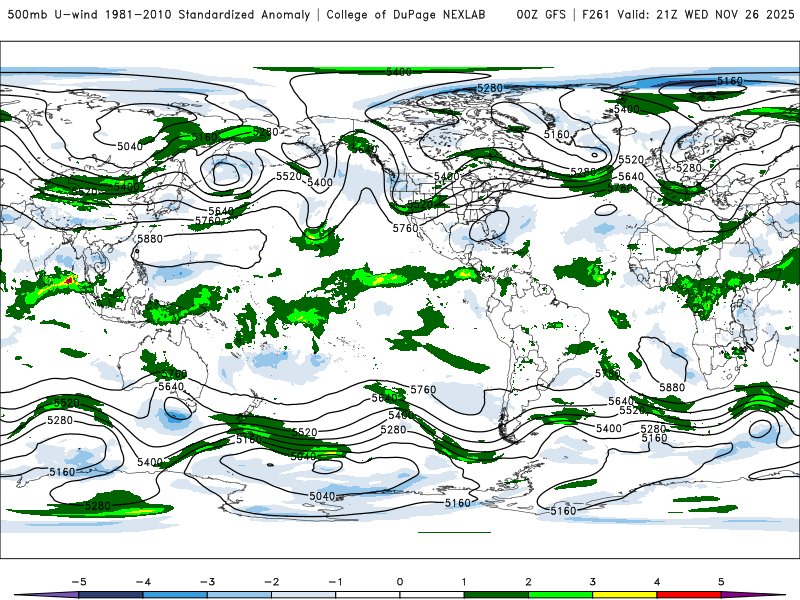Click the bright green colorbar segment between 2 and 3
Viewport: 800px width, 600px height.
(560, 595)
